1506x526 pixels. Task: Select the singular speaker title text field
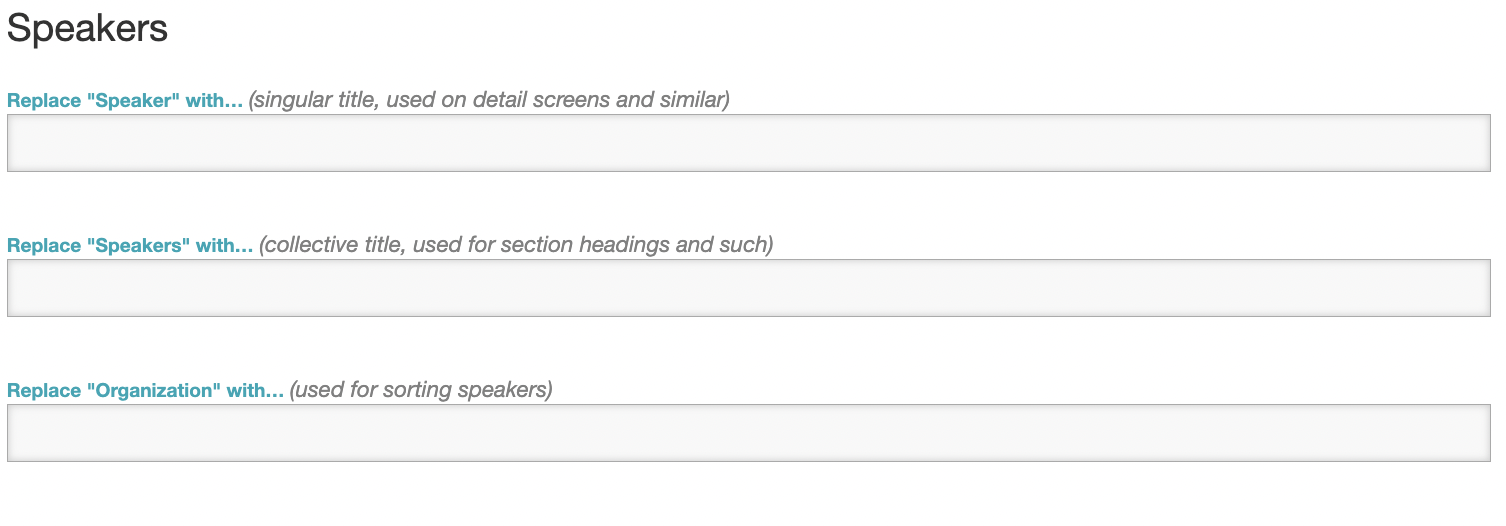point(748,143)
